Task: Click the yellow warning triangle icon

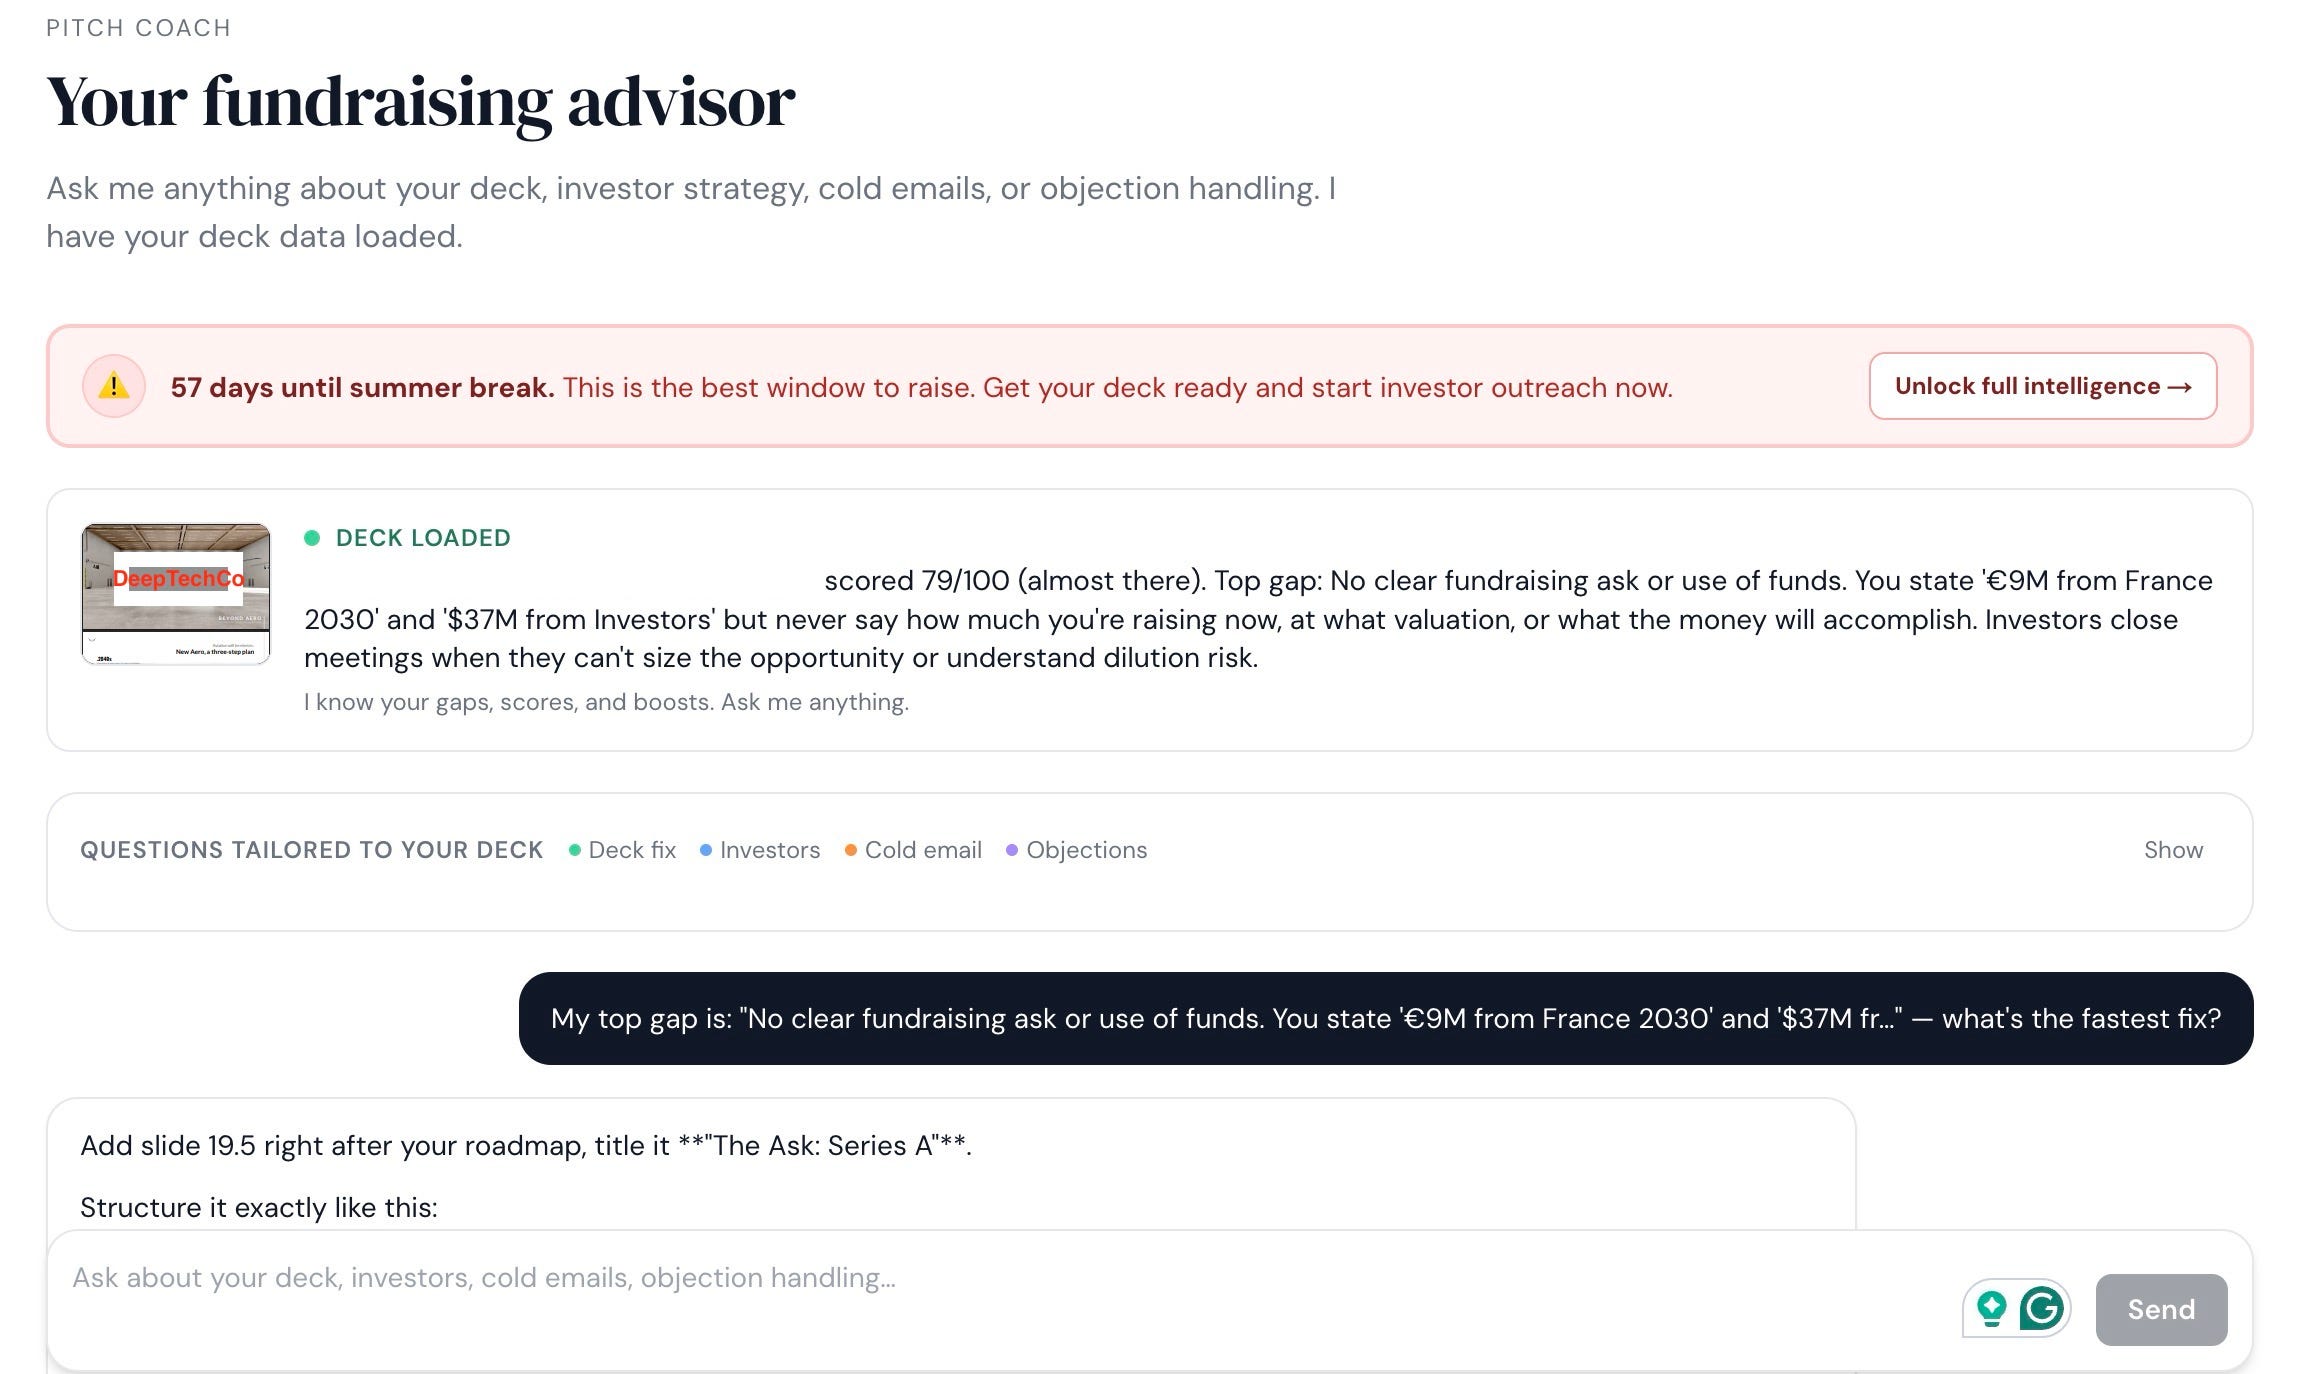Action: pyautogui.click(x=114, y=386)
